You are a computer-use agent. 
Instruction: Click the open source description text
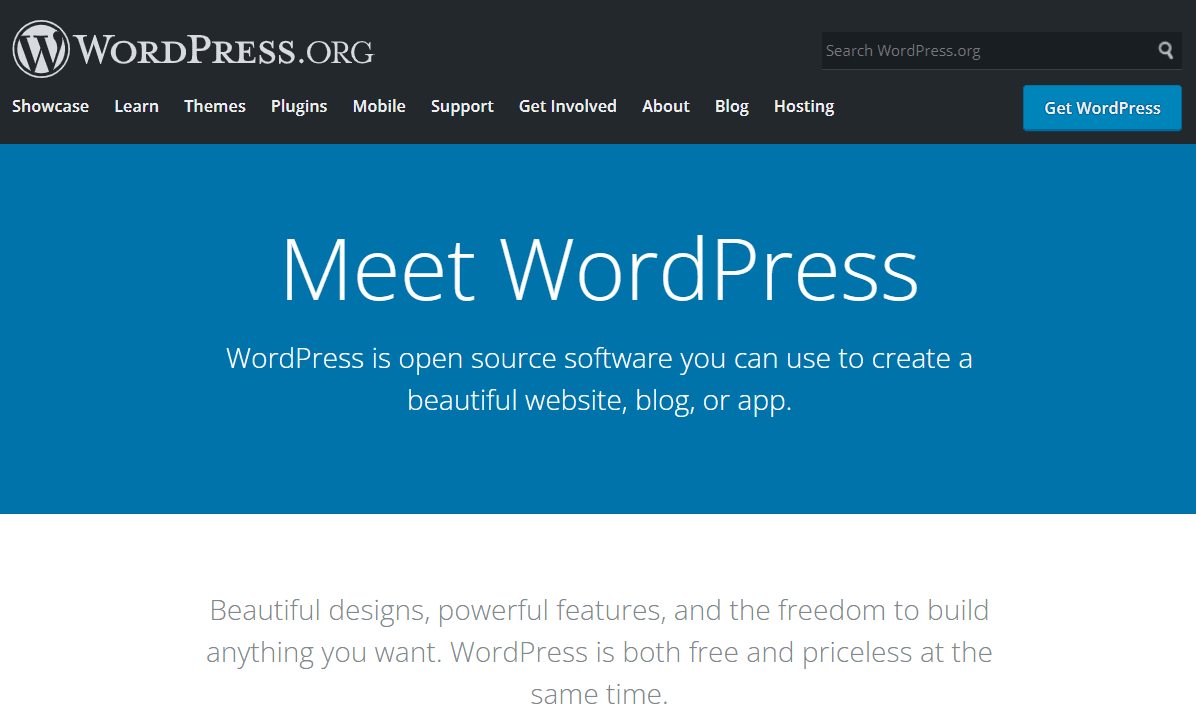coord(599,378)
